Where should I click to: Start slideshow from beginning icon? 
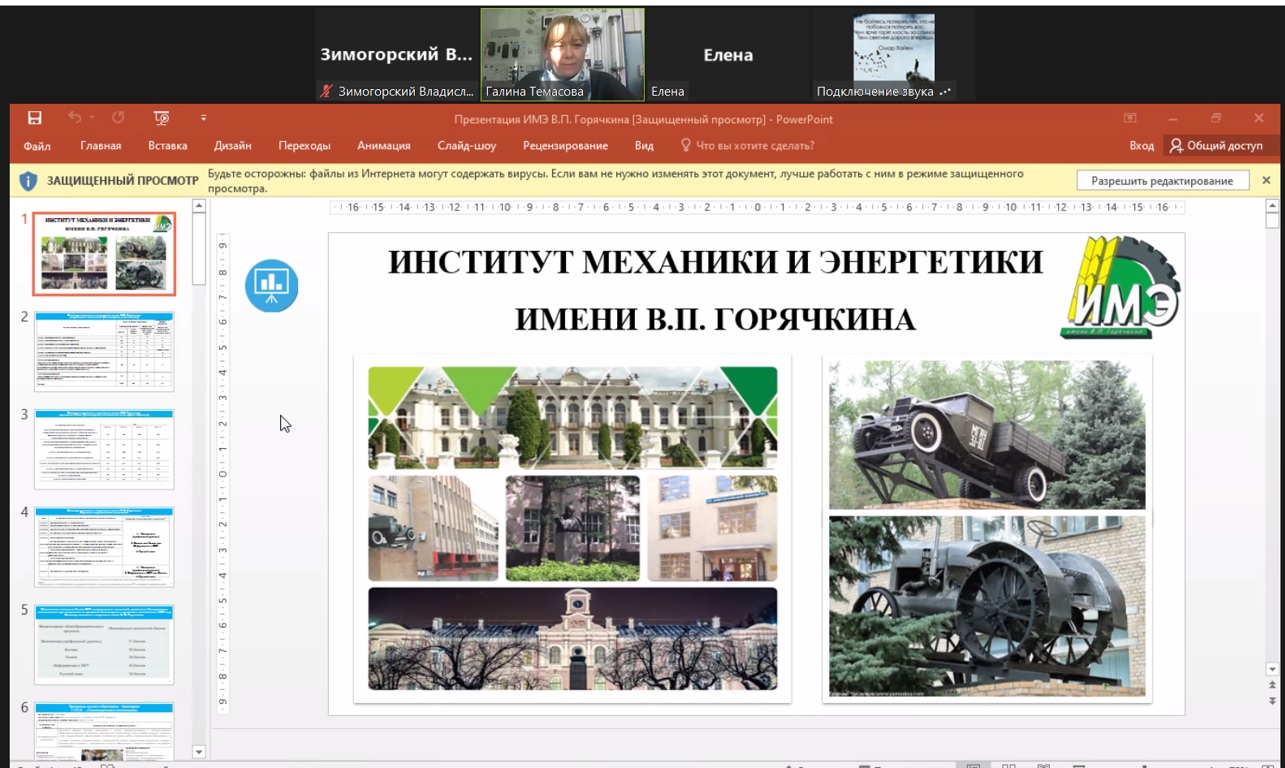pyautogui.click(x=161, y=118)
